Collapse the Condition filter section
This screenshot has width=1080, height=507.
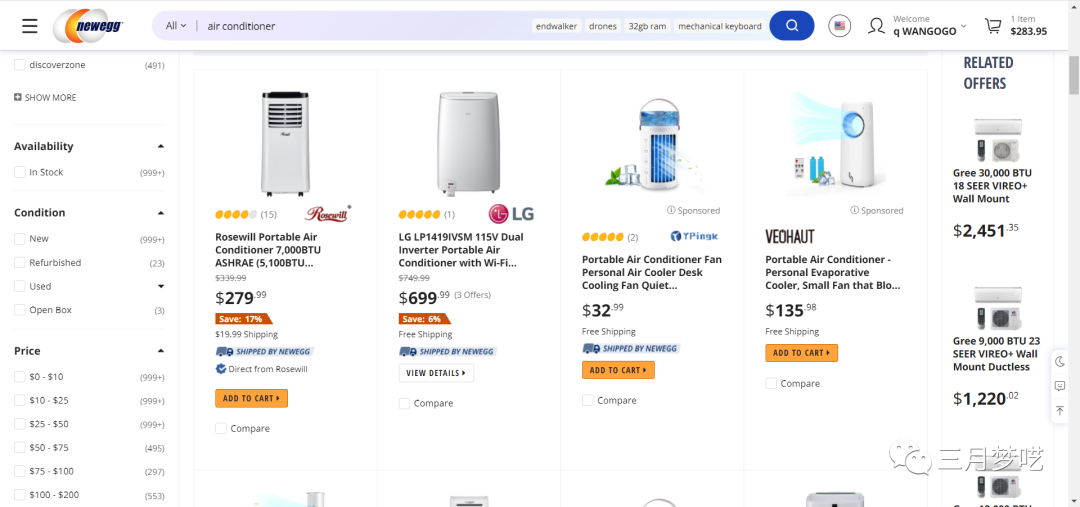pos(161,213)
